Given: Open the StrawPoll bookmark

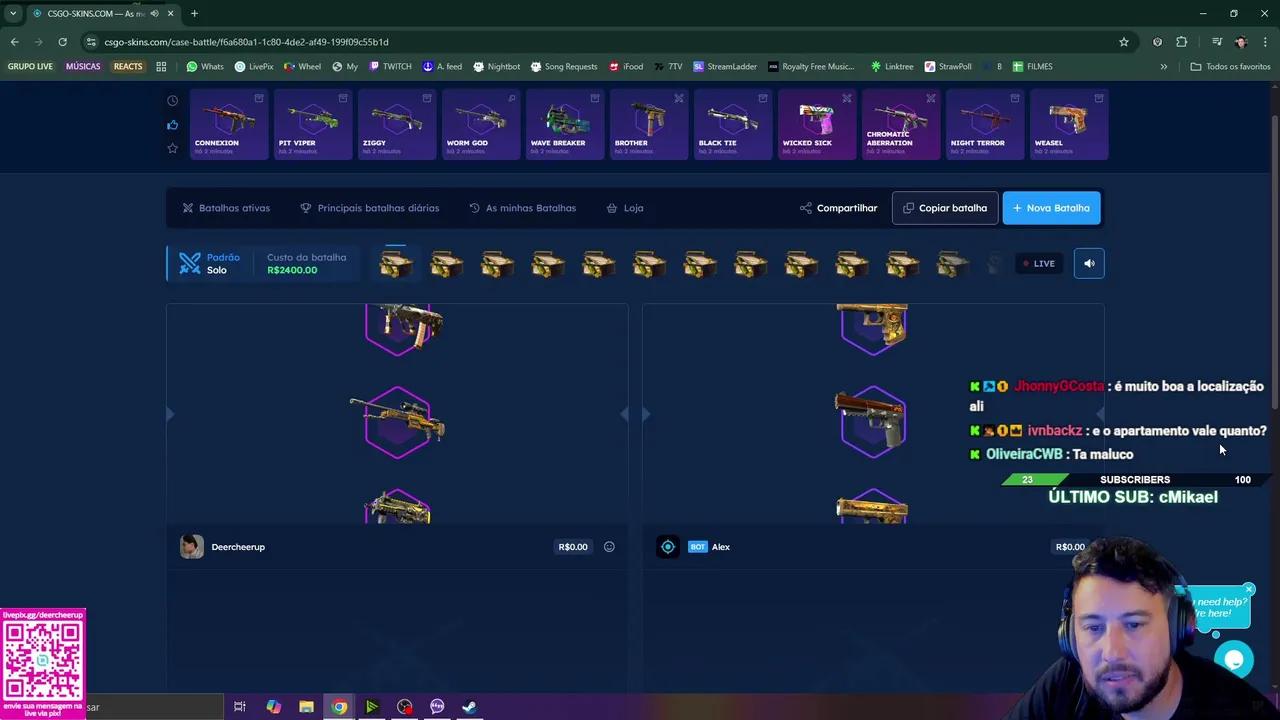Looking at the screenshot, I should [948, 67].
